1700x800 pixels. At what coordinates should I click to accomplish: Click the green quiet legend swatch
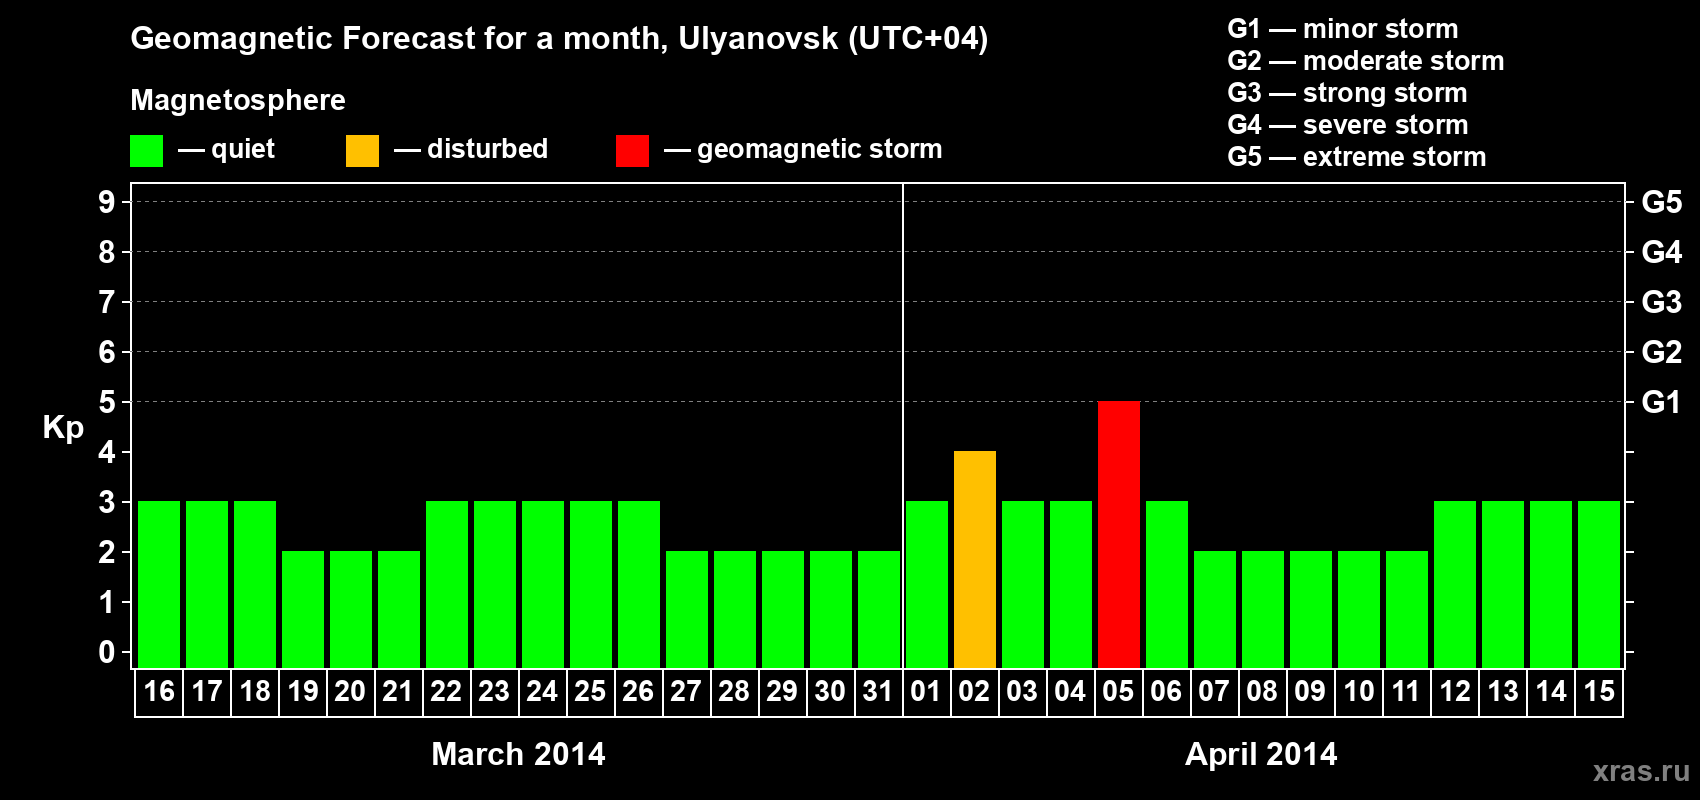pyautogui.click(x=146, y=151)
